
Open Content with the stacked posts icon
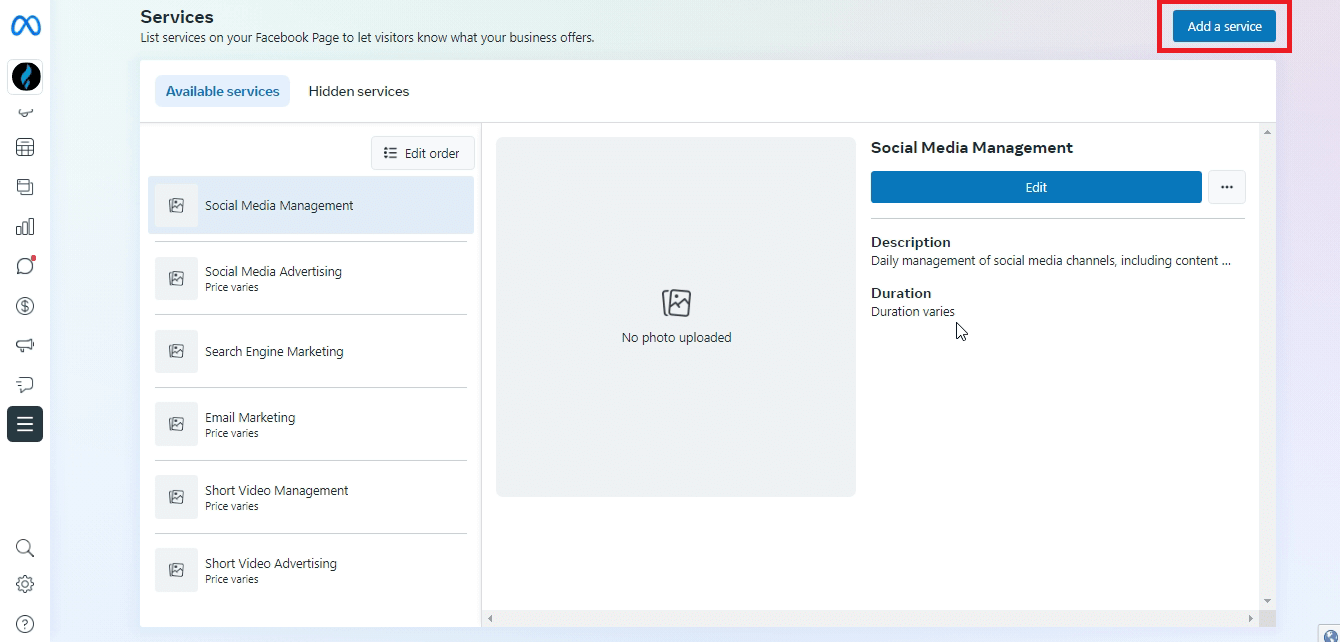25,186
